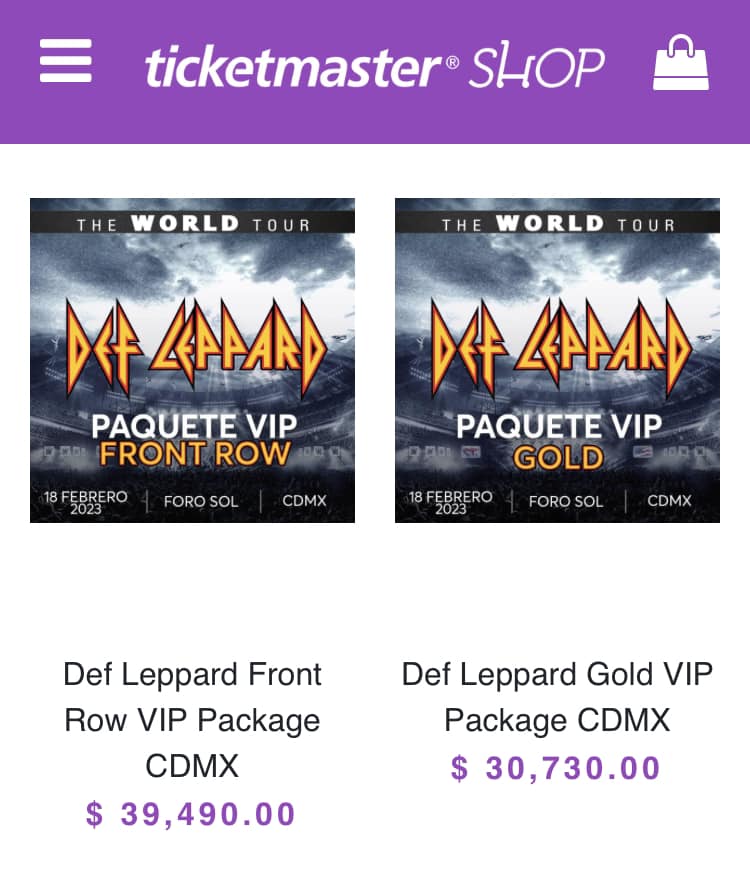Open the shopping bag cart
The image size is (750, 869).
pyautogui.click(x=681, y=63)
